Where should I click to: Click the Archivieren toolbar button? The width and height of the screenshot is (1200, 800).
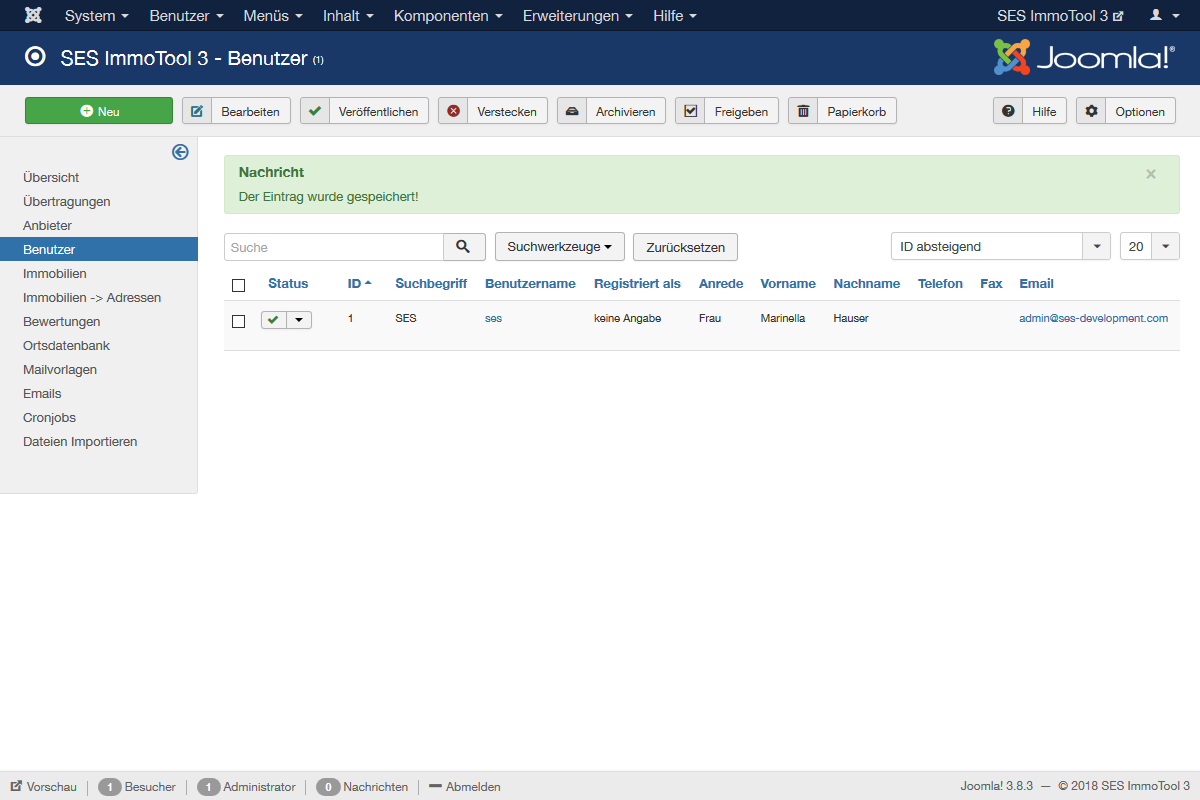click(x=611, y=111)
